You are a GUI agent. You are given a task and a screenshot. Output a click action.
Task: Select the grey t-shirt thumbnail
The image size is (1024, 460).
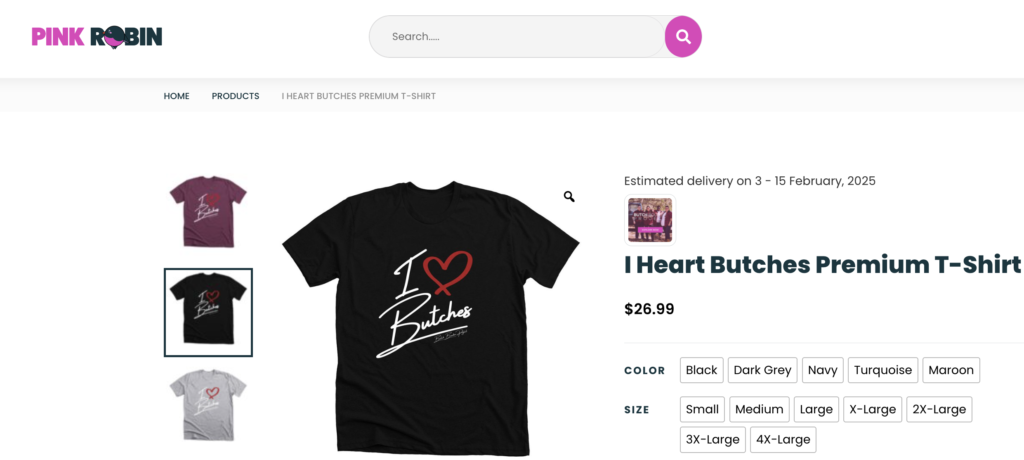[x=208, y=405]
